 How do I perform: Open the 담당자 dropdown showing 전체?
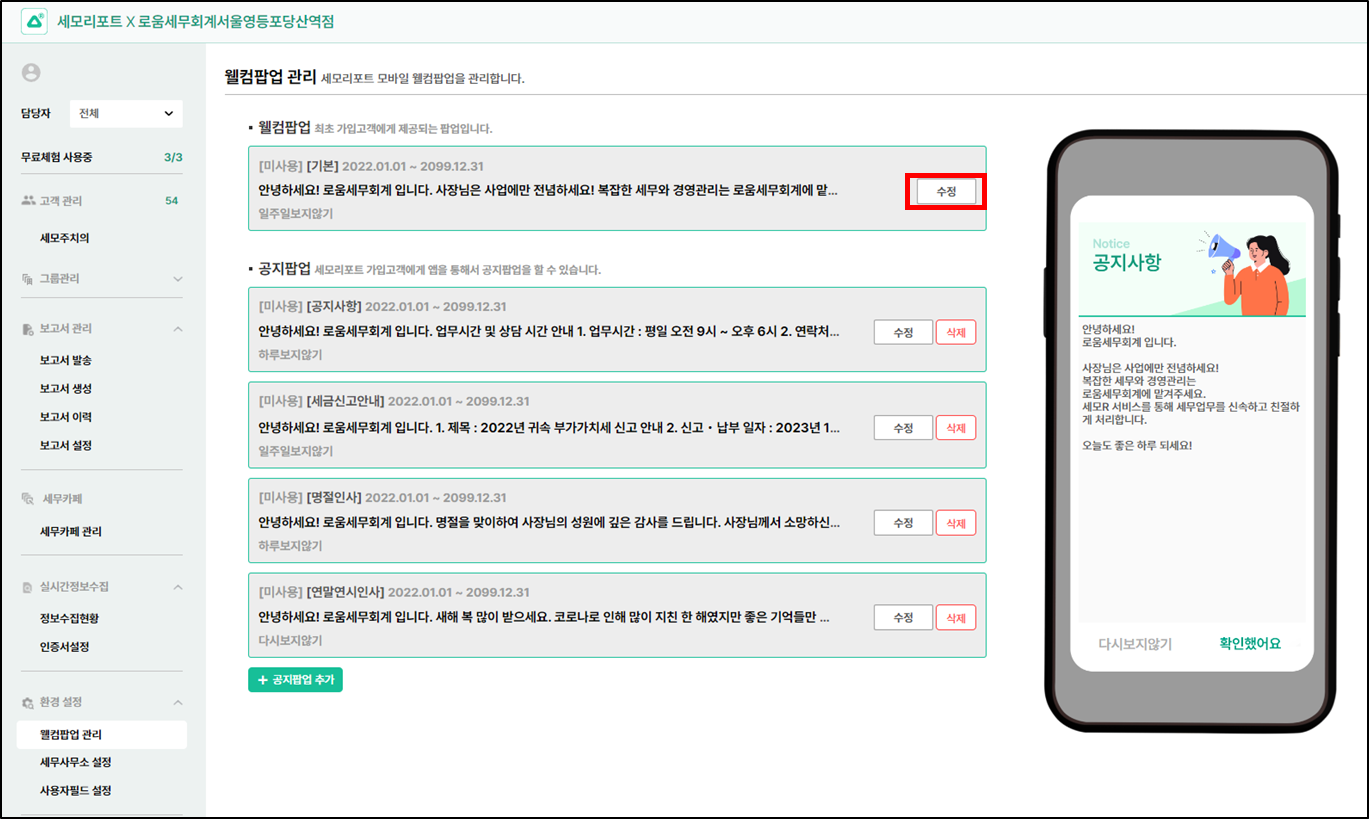coord(126,114)
